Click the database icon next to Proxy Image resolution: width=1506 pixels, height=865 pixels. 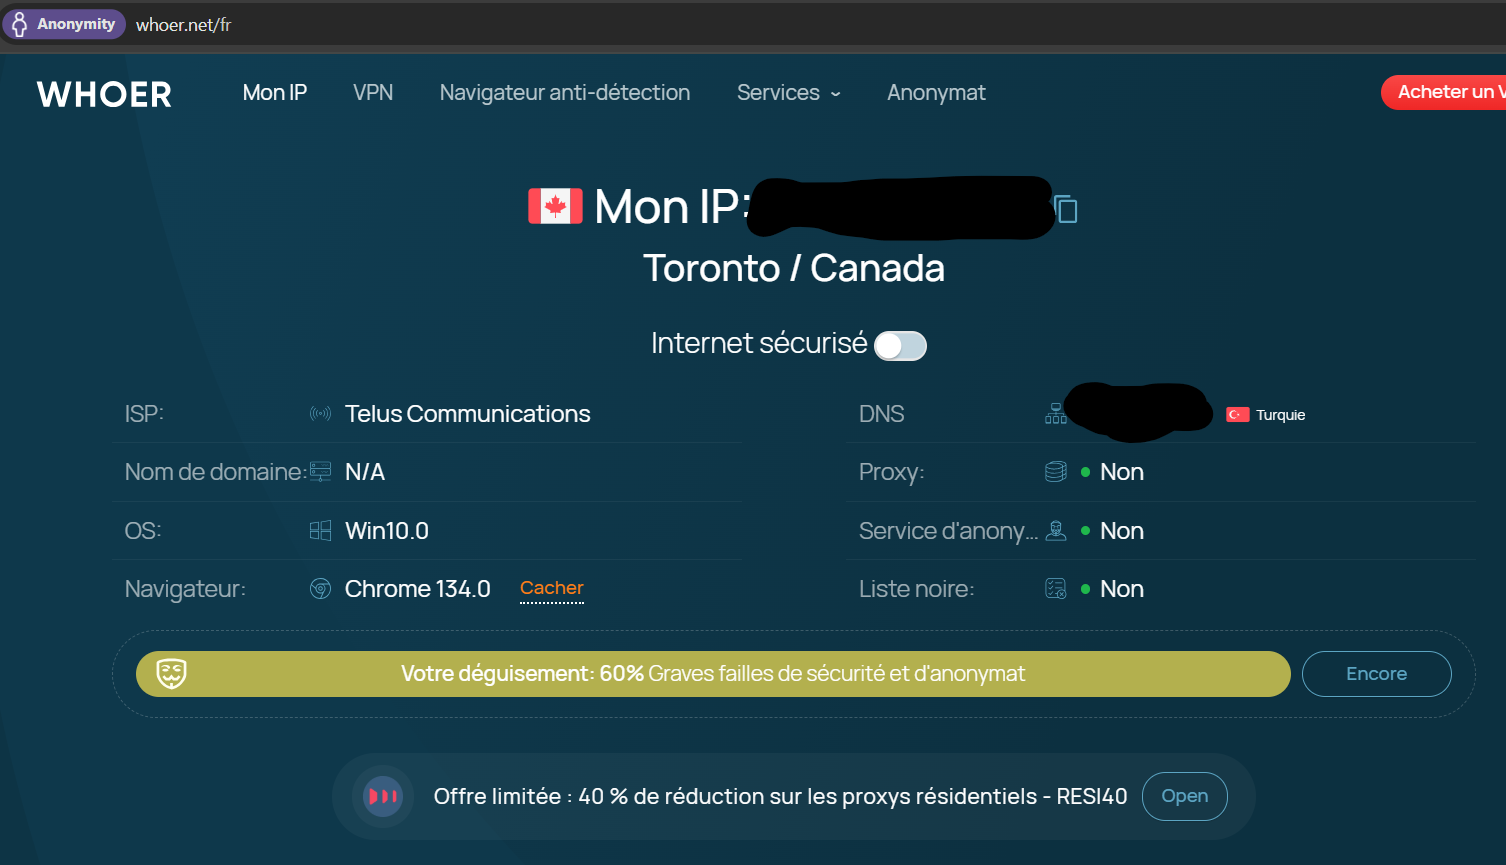(x=1055, y=470)
